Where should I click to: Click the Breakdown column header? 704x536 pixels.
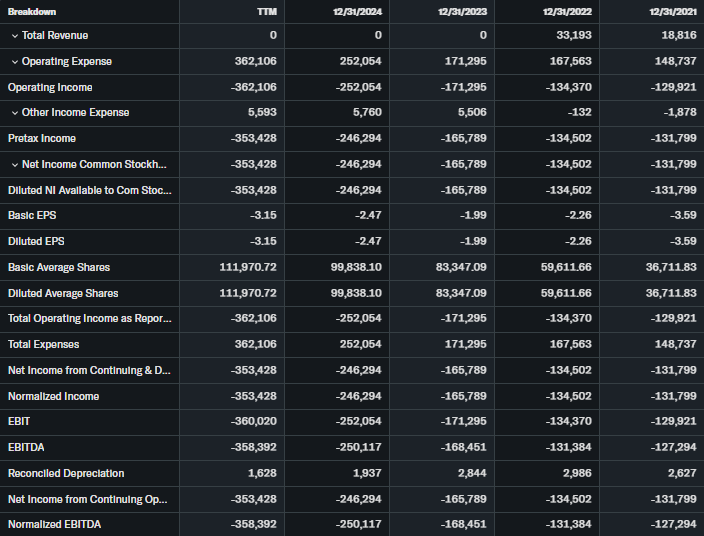coord(32,11)
